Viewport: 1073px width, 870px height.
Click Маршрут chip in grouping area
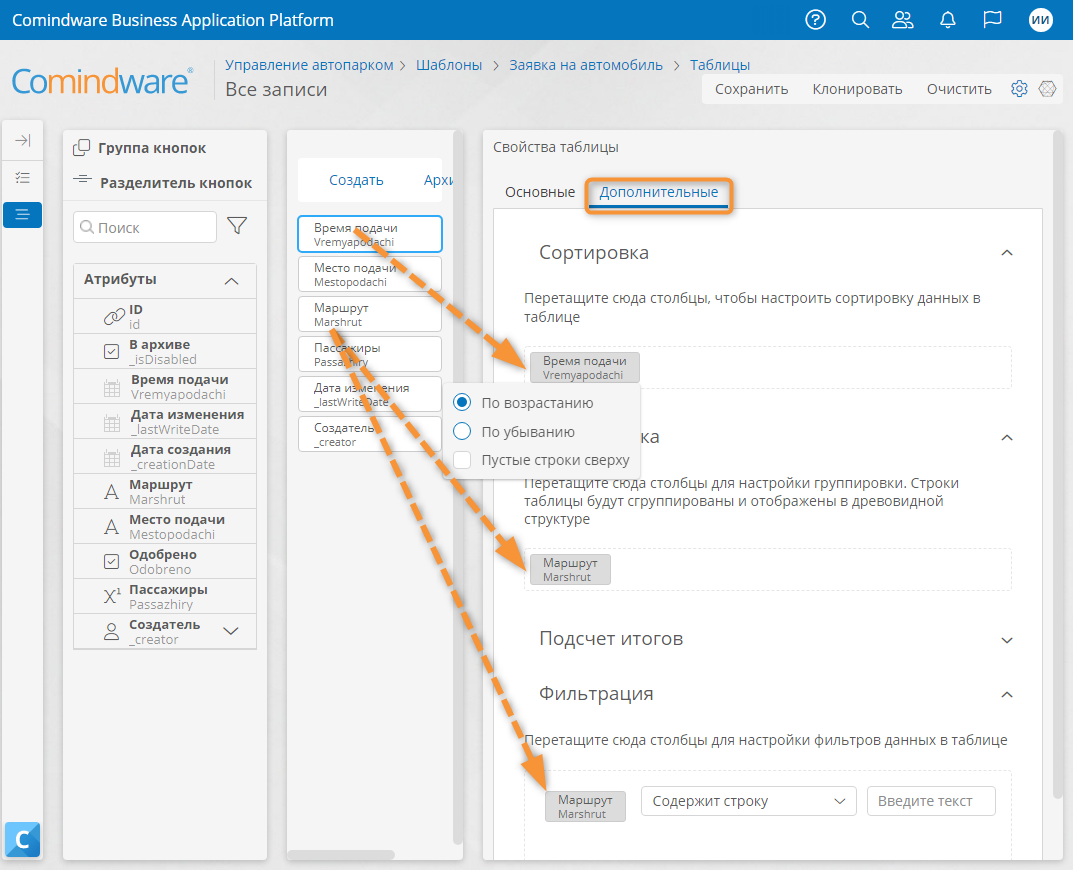click(x=570, y=570)
